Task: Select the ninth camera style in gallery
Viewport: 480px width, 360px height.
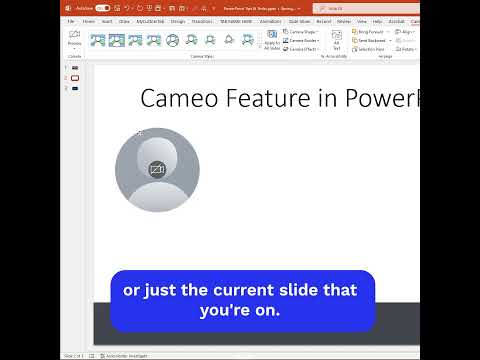Action: 248,40
